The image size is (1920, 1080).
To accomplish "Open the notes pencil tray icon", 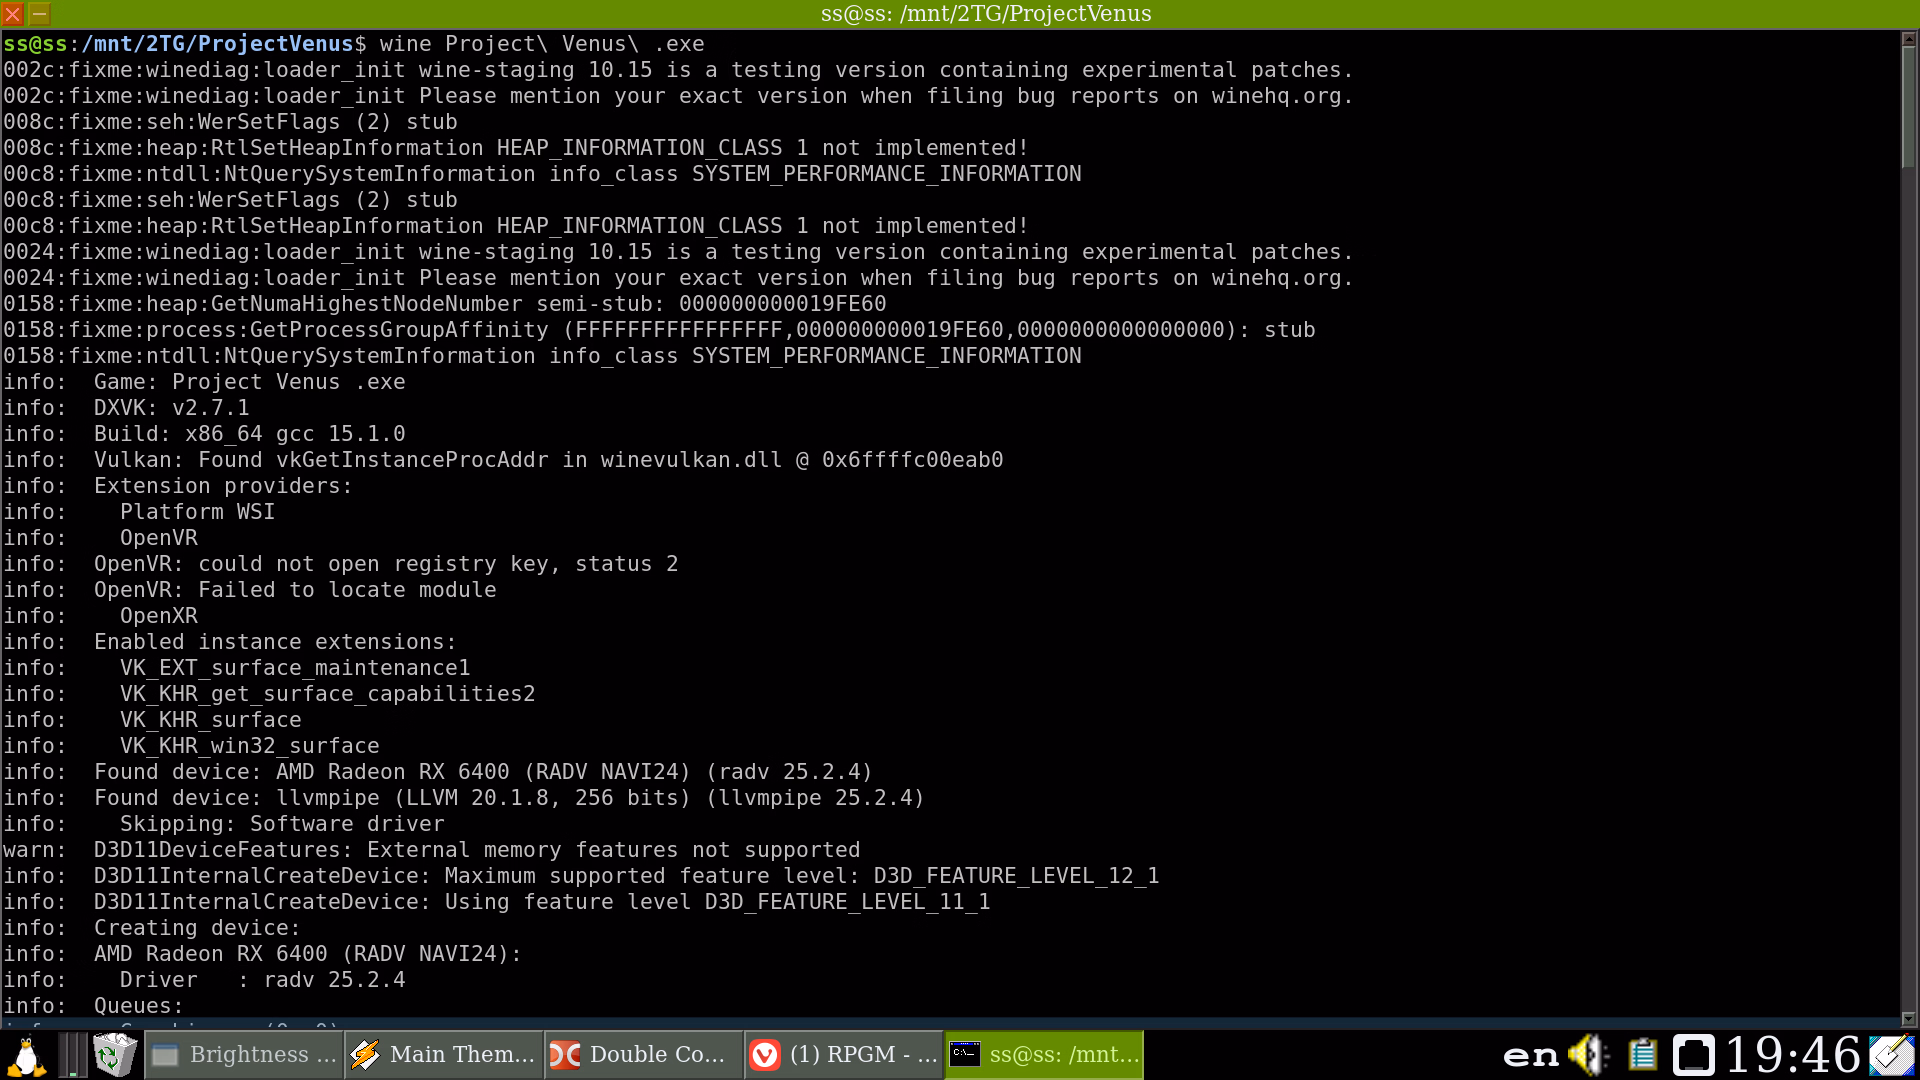I will pos(1891,1055).
